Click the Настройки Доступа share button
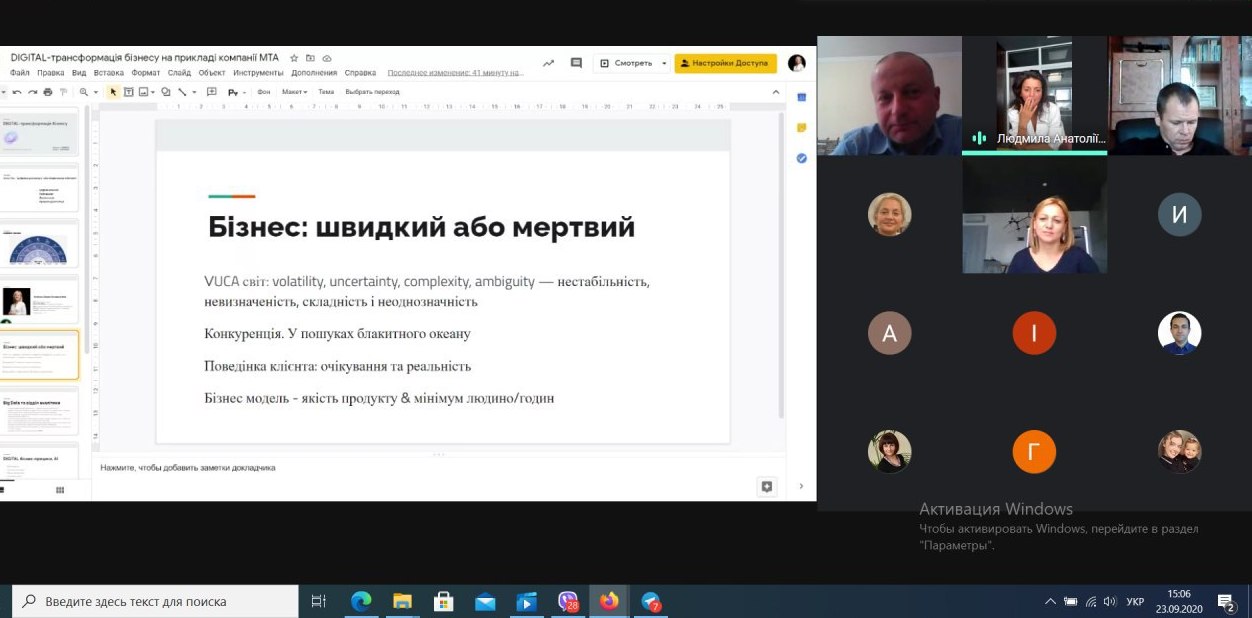This screenshot has height=618, width=1252. [x=725, y=63]
